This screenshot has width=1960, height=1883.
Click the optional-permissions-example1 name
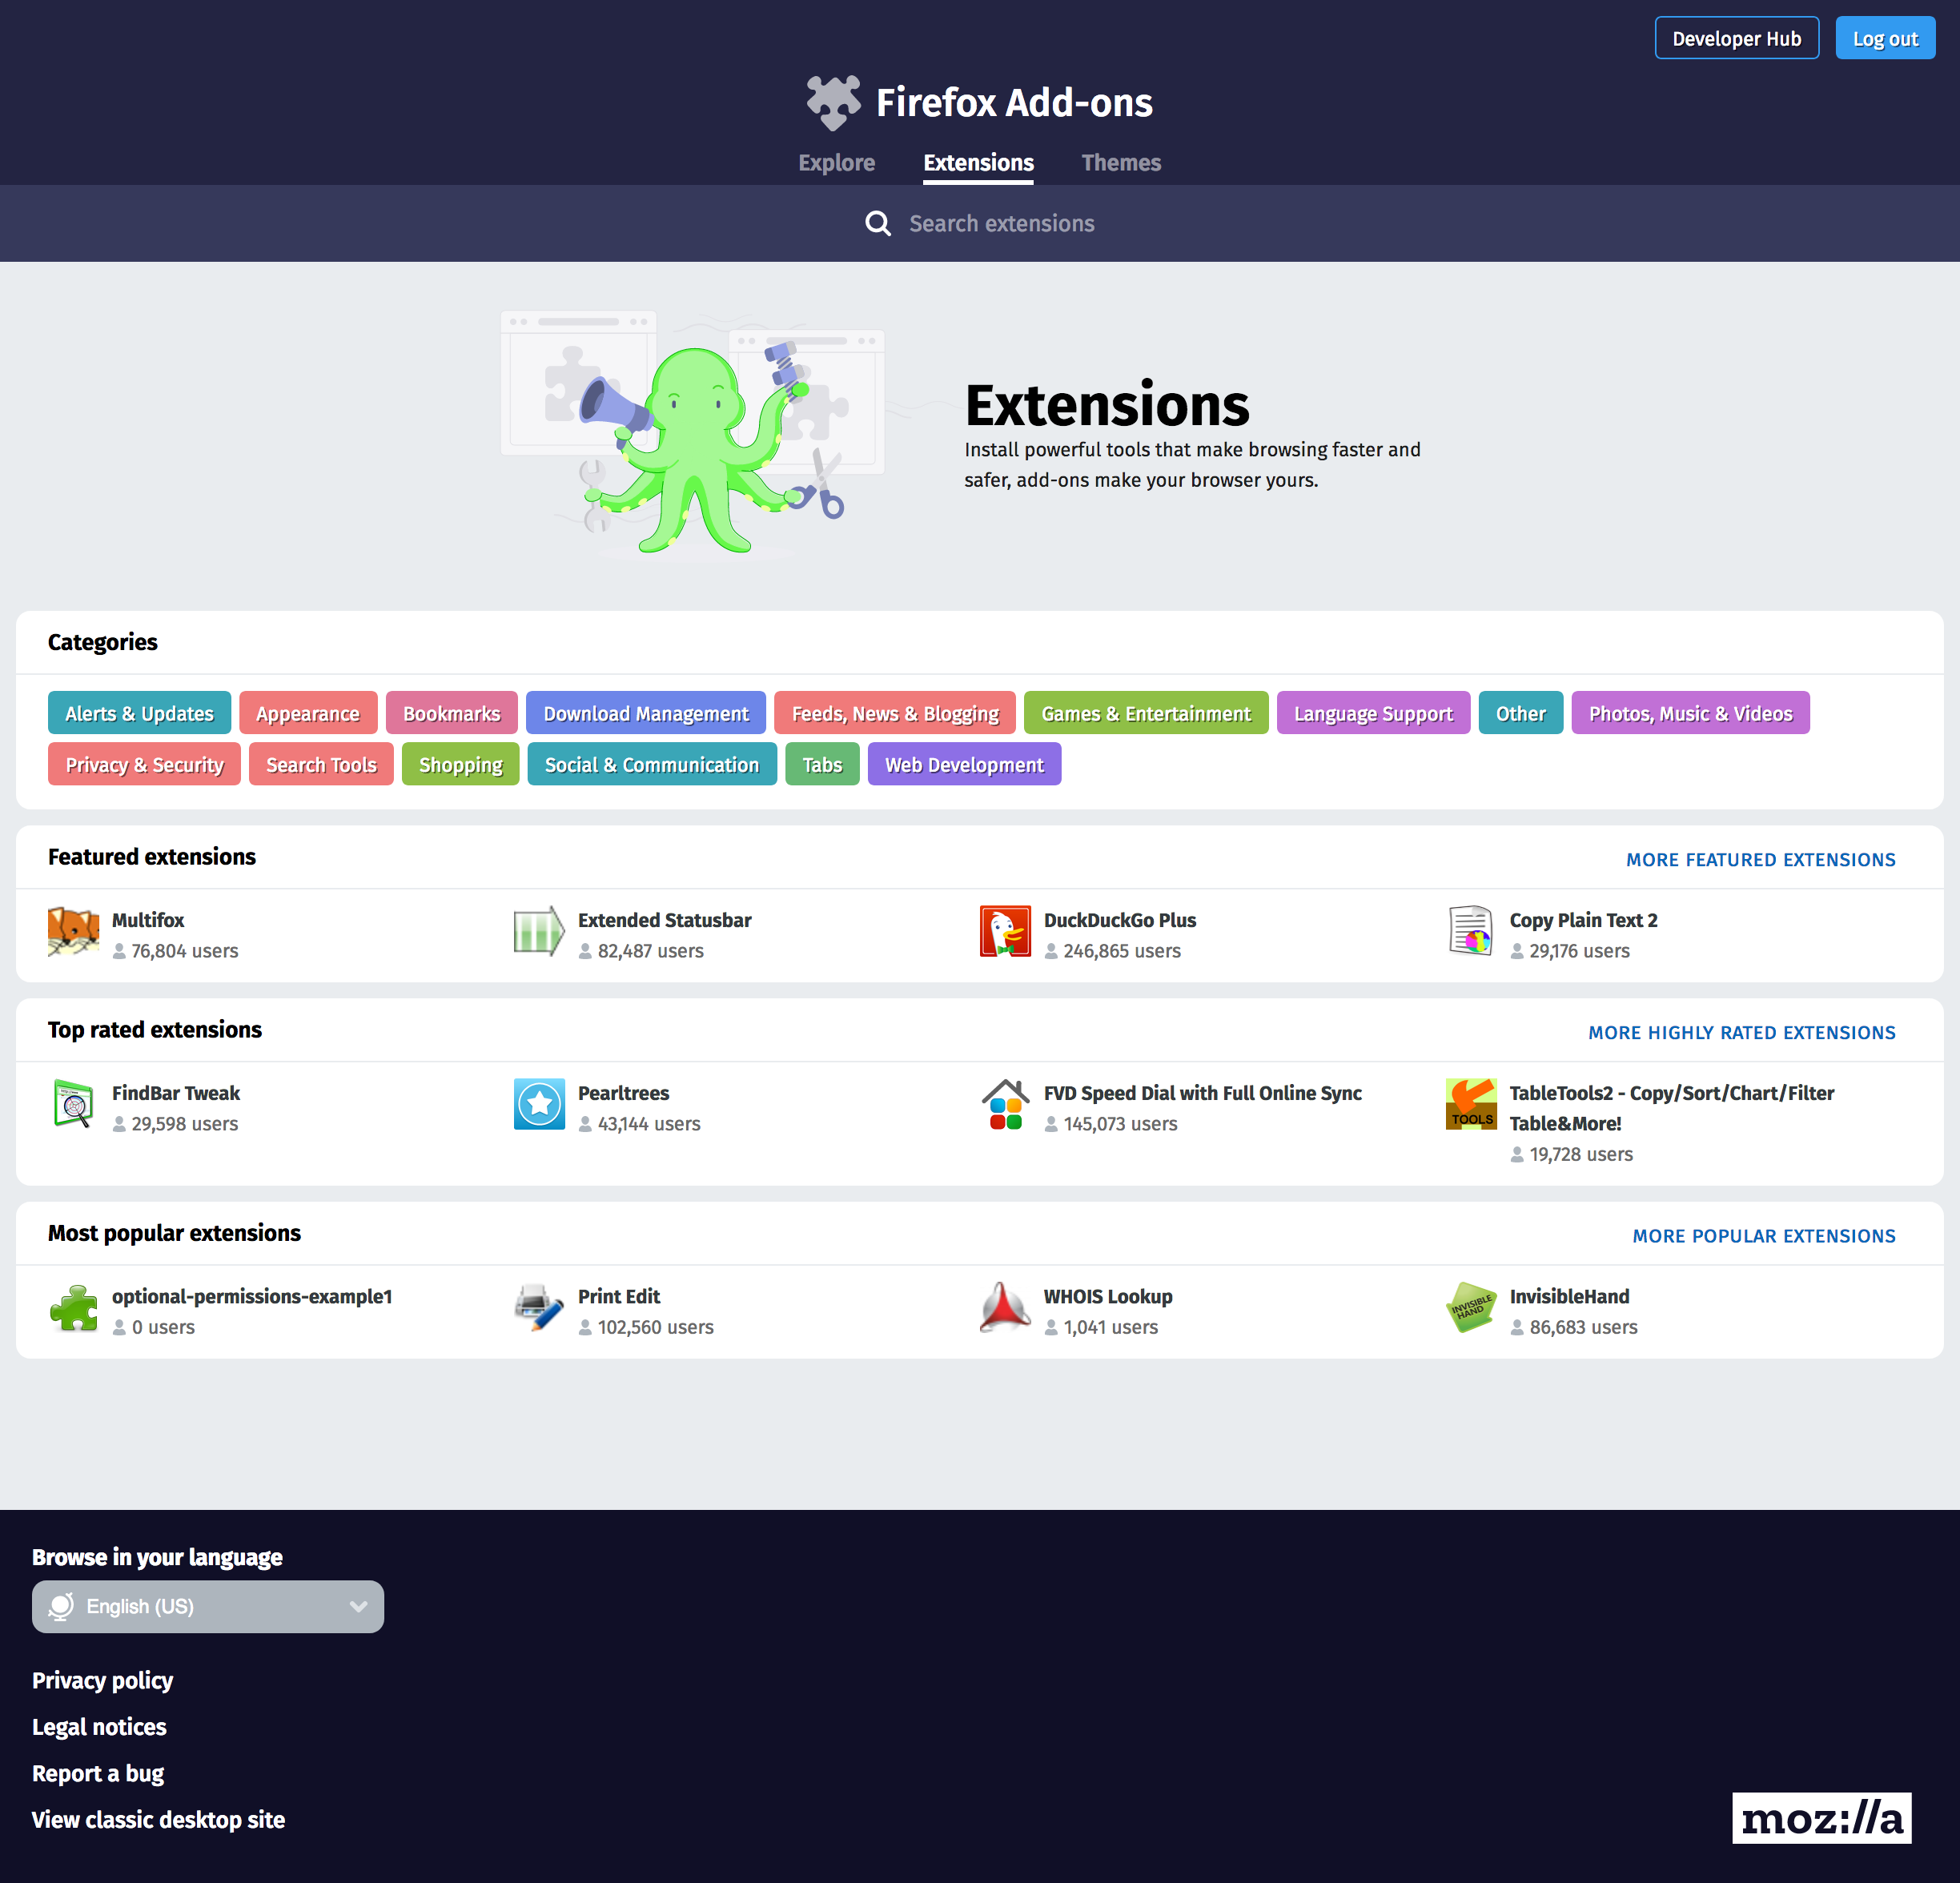252,1295
